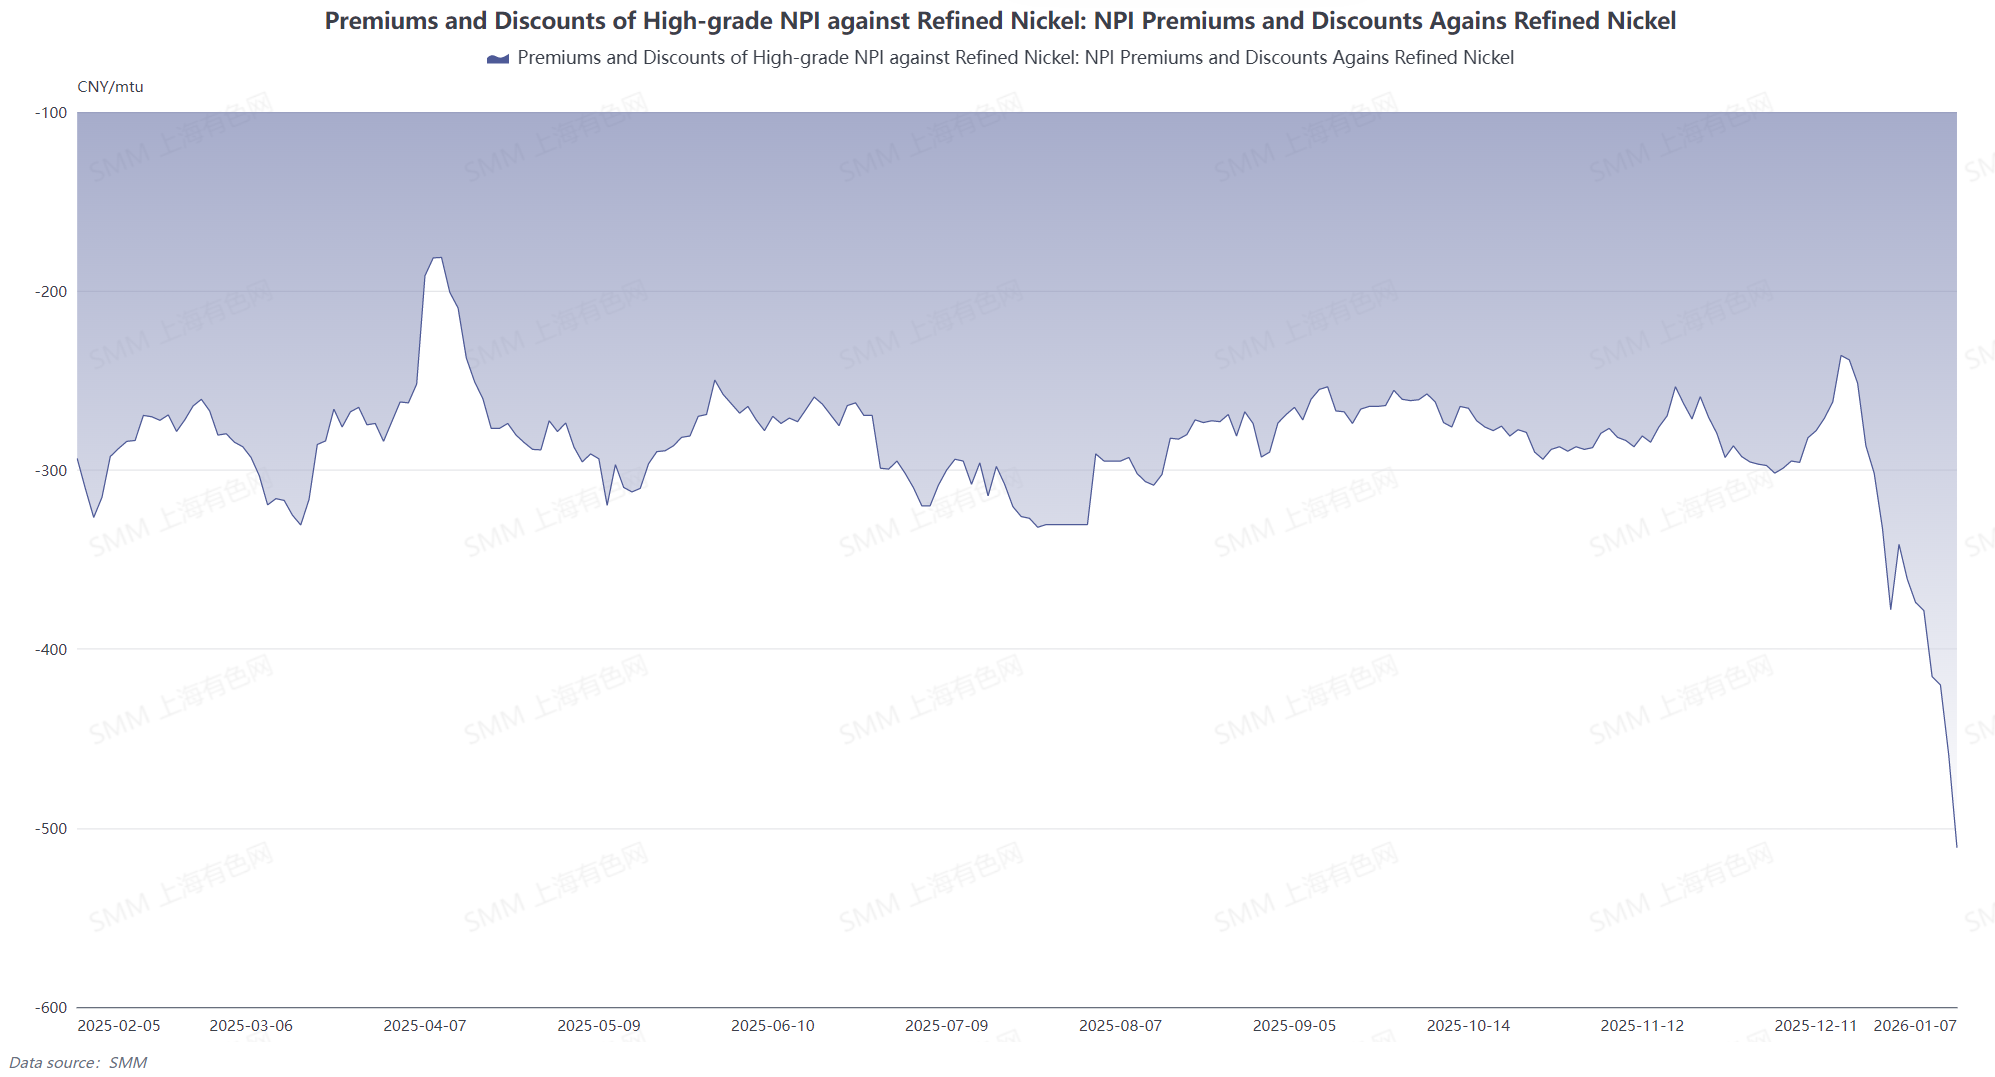Viewport: 1995px width, 1077px height.
Task: Select the 2025-05-09 axis date
Action: point(599,1026)
